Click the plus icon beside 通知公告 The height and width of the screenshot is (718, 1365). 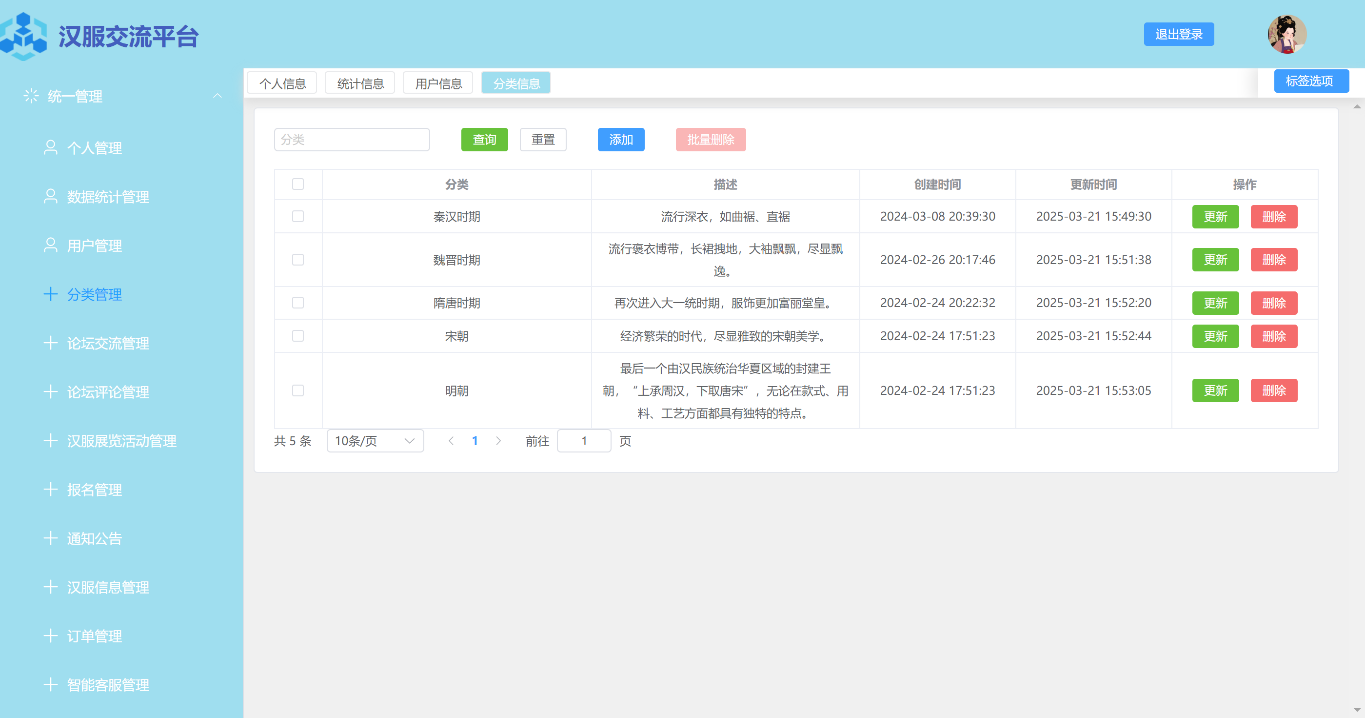(x=51, y=539)
